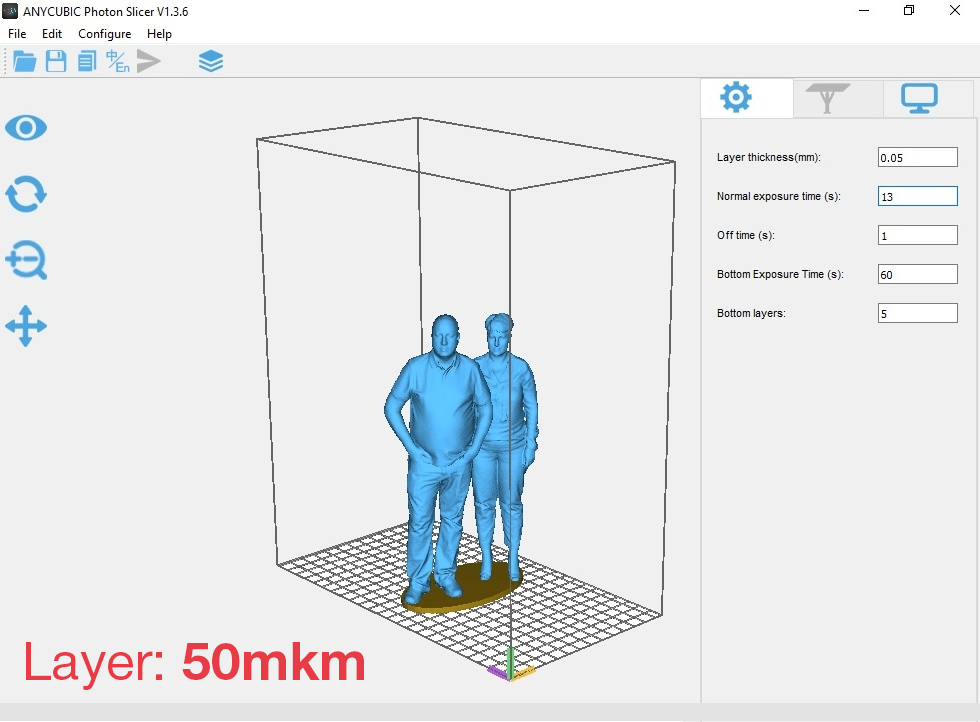Click the "Normal exposure time (s):" label
Image resolution: width=980 pixels, height=722 pixels.
coord(779,196)
